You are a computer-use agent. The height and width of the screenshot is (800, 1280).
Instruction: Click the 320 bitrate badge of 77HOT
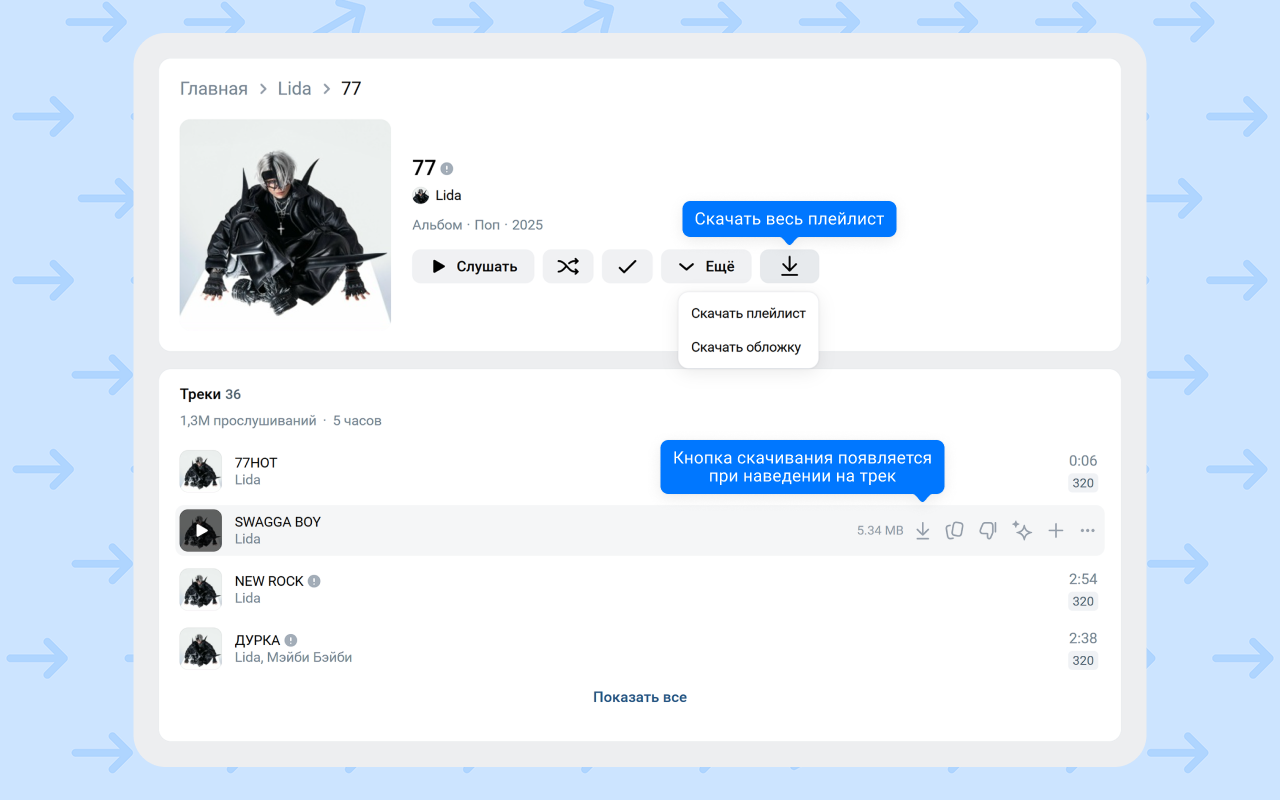[x=1083, y=483]
